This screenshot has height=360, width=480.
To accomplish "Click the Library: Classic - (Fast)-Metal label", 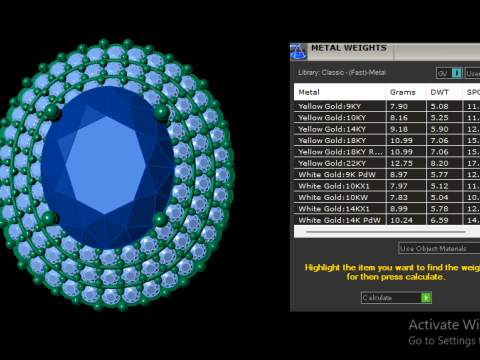I will [342, 73].
